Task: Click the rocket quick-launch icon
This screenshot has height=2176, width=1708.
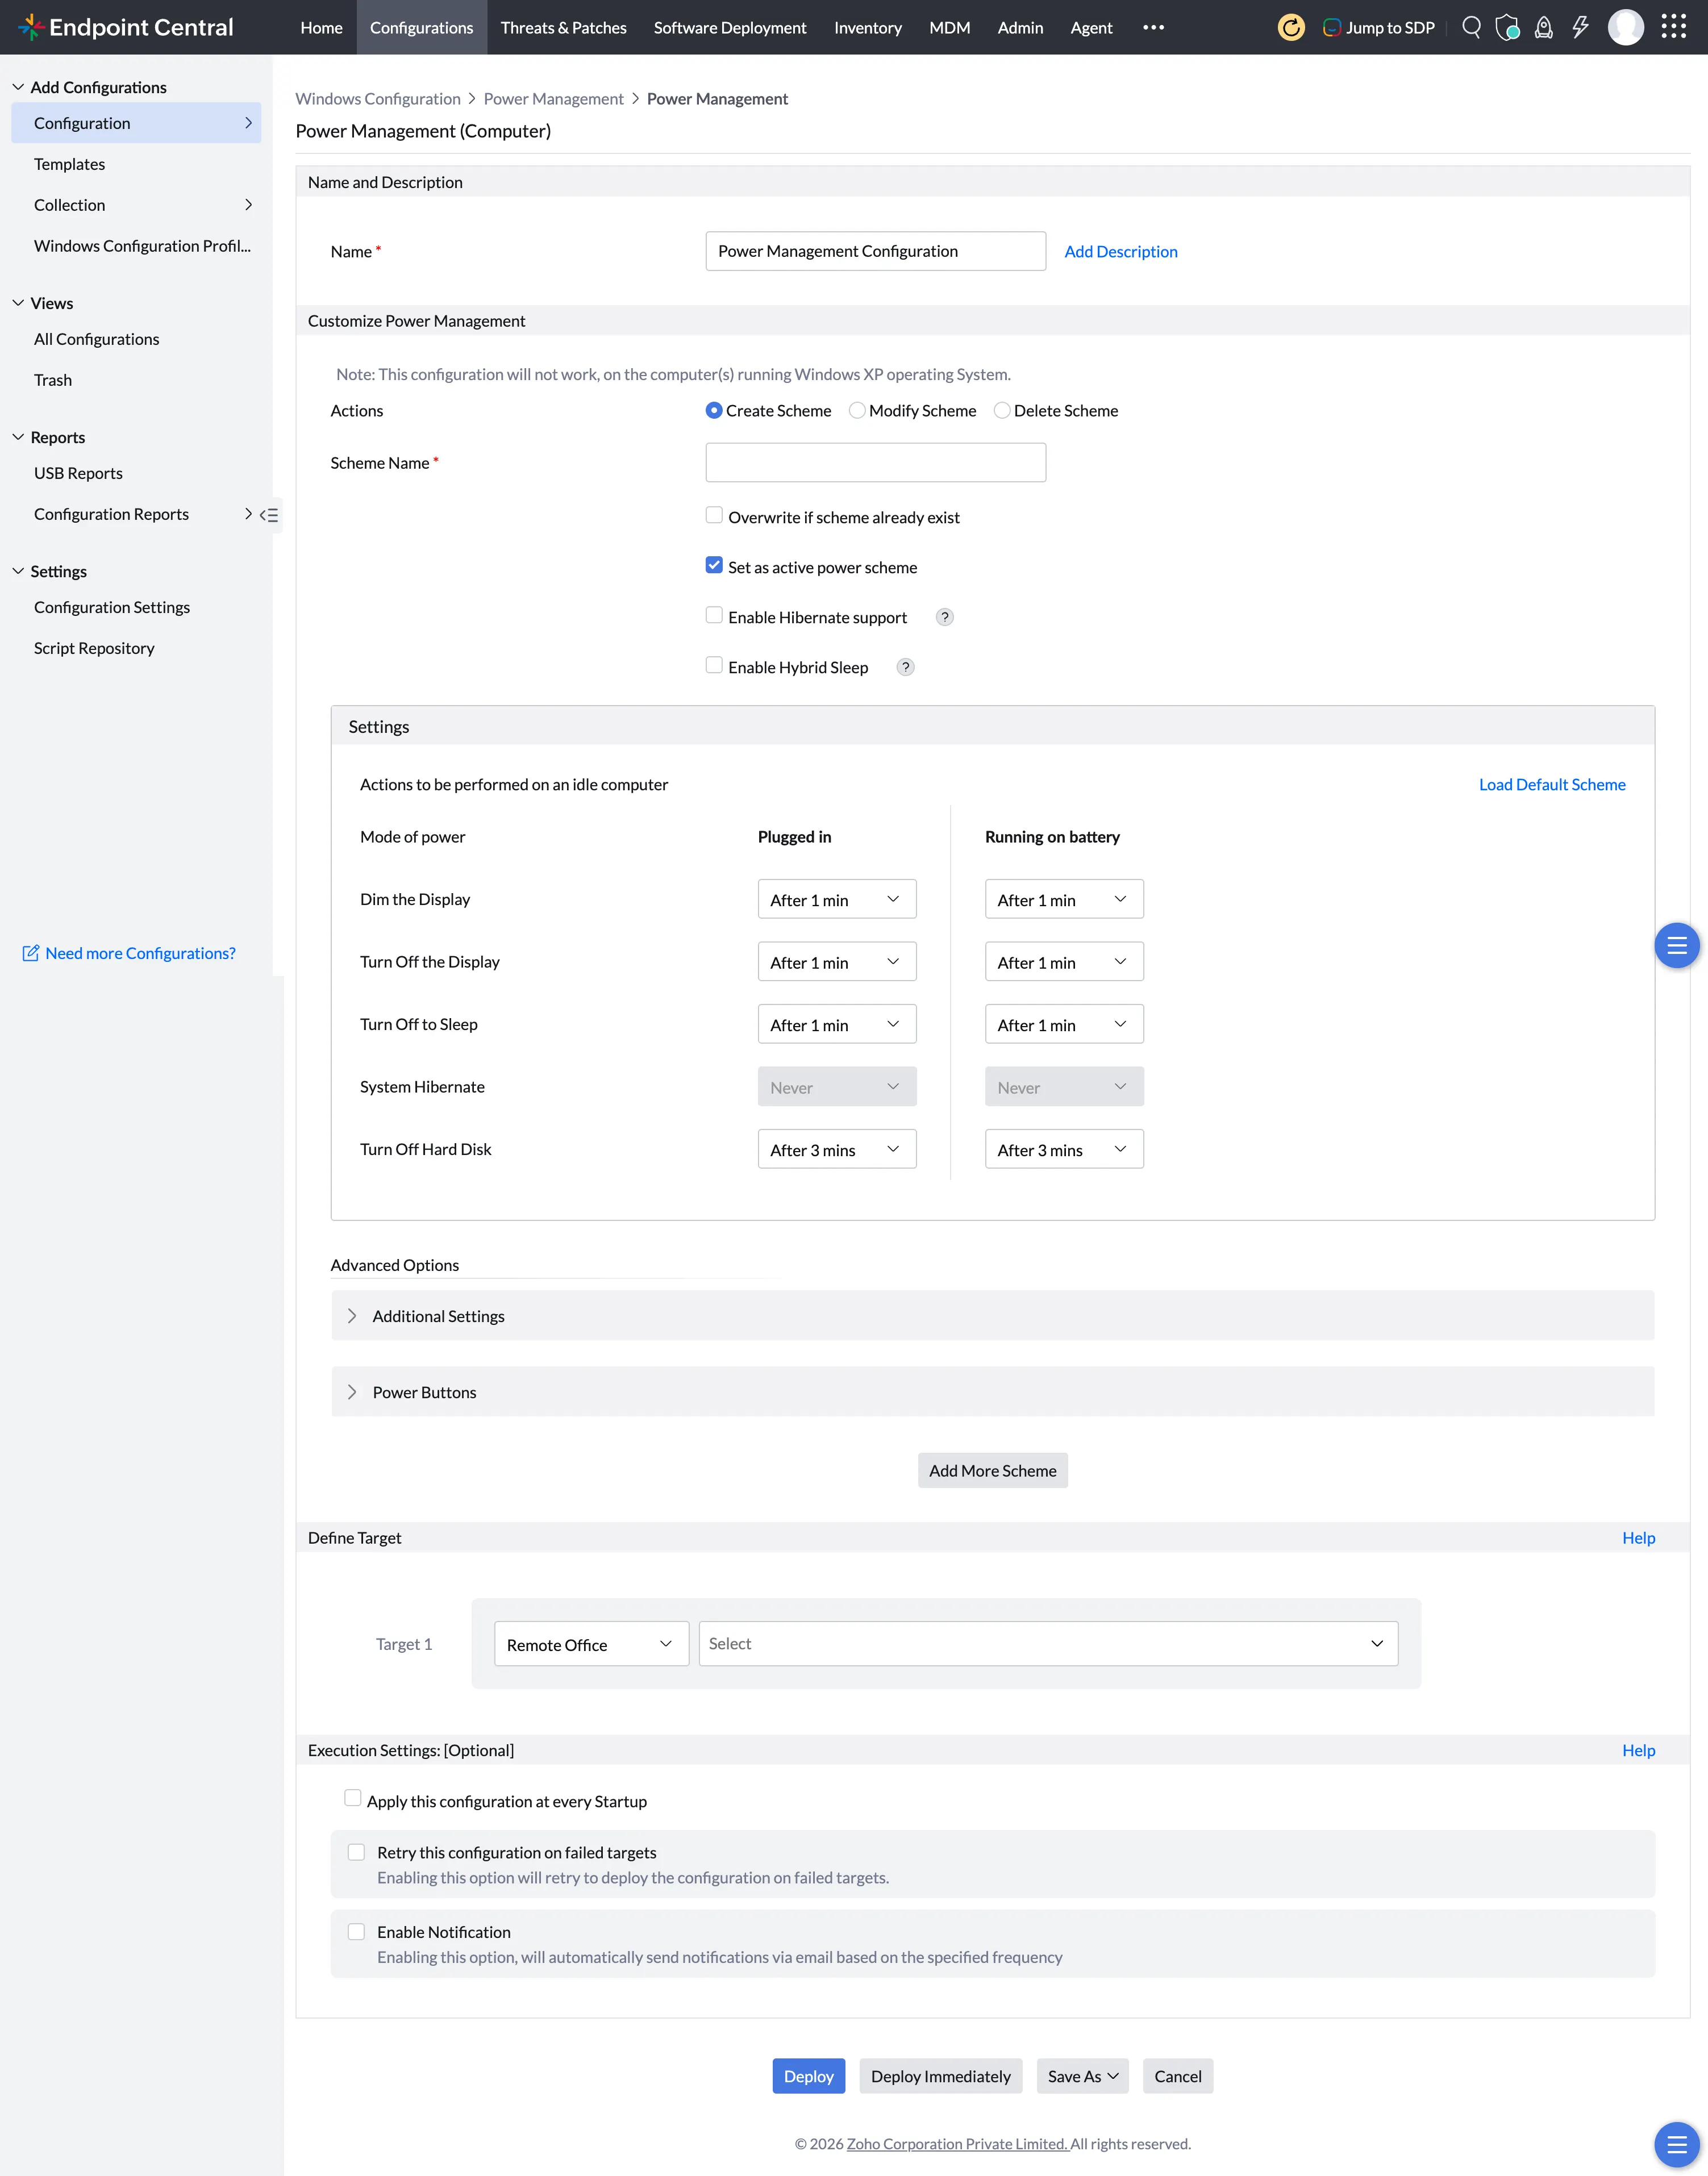Action: coord(1544,27)
